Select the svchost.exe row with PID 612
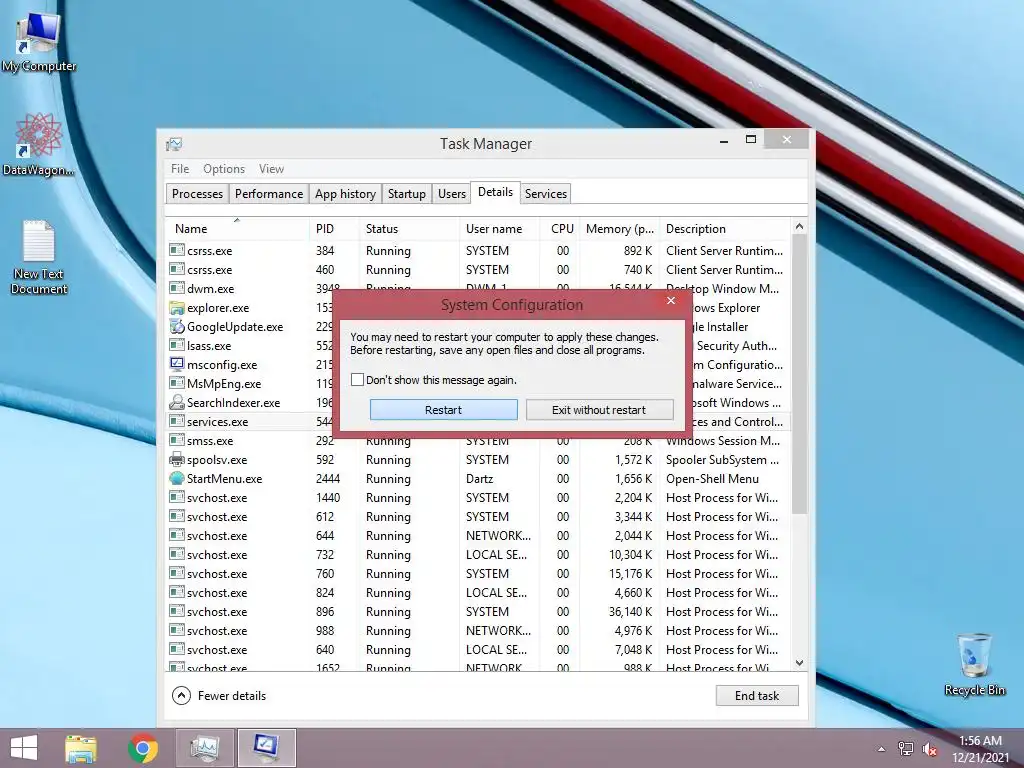The image size is (1024, 768). 477,516
